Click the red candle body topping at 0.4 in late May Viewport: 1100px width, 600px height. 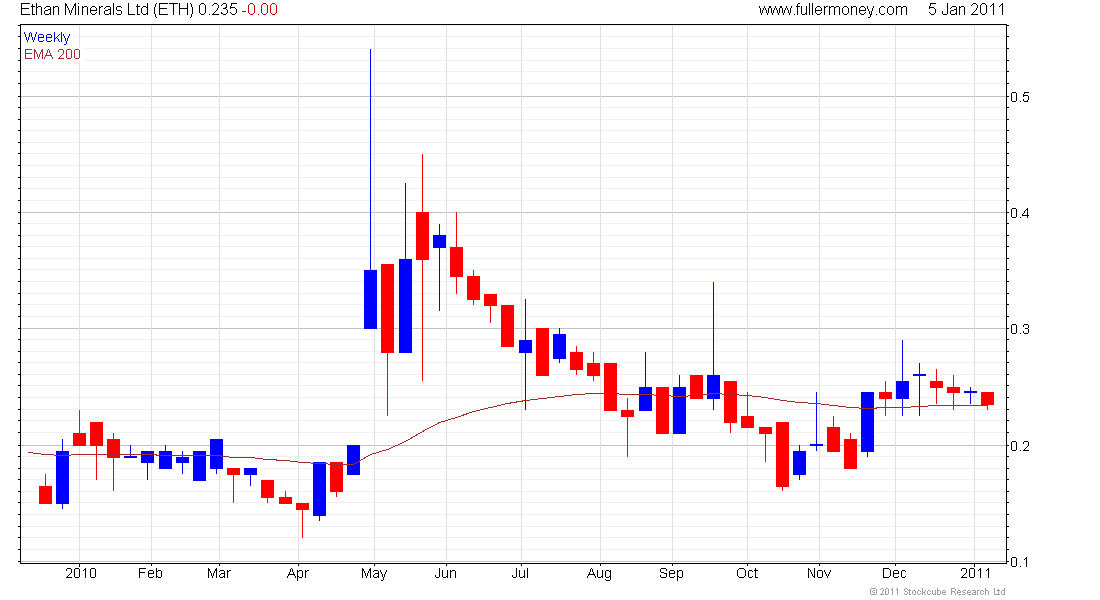point(422,236)
